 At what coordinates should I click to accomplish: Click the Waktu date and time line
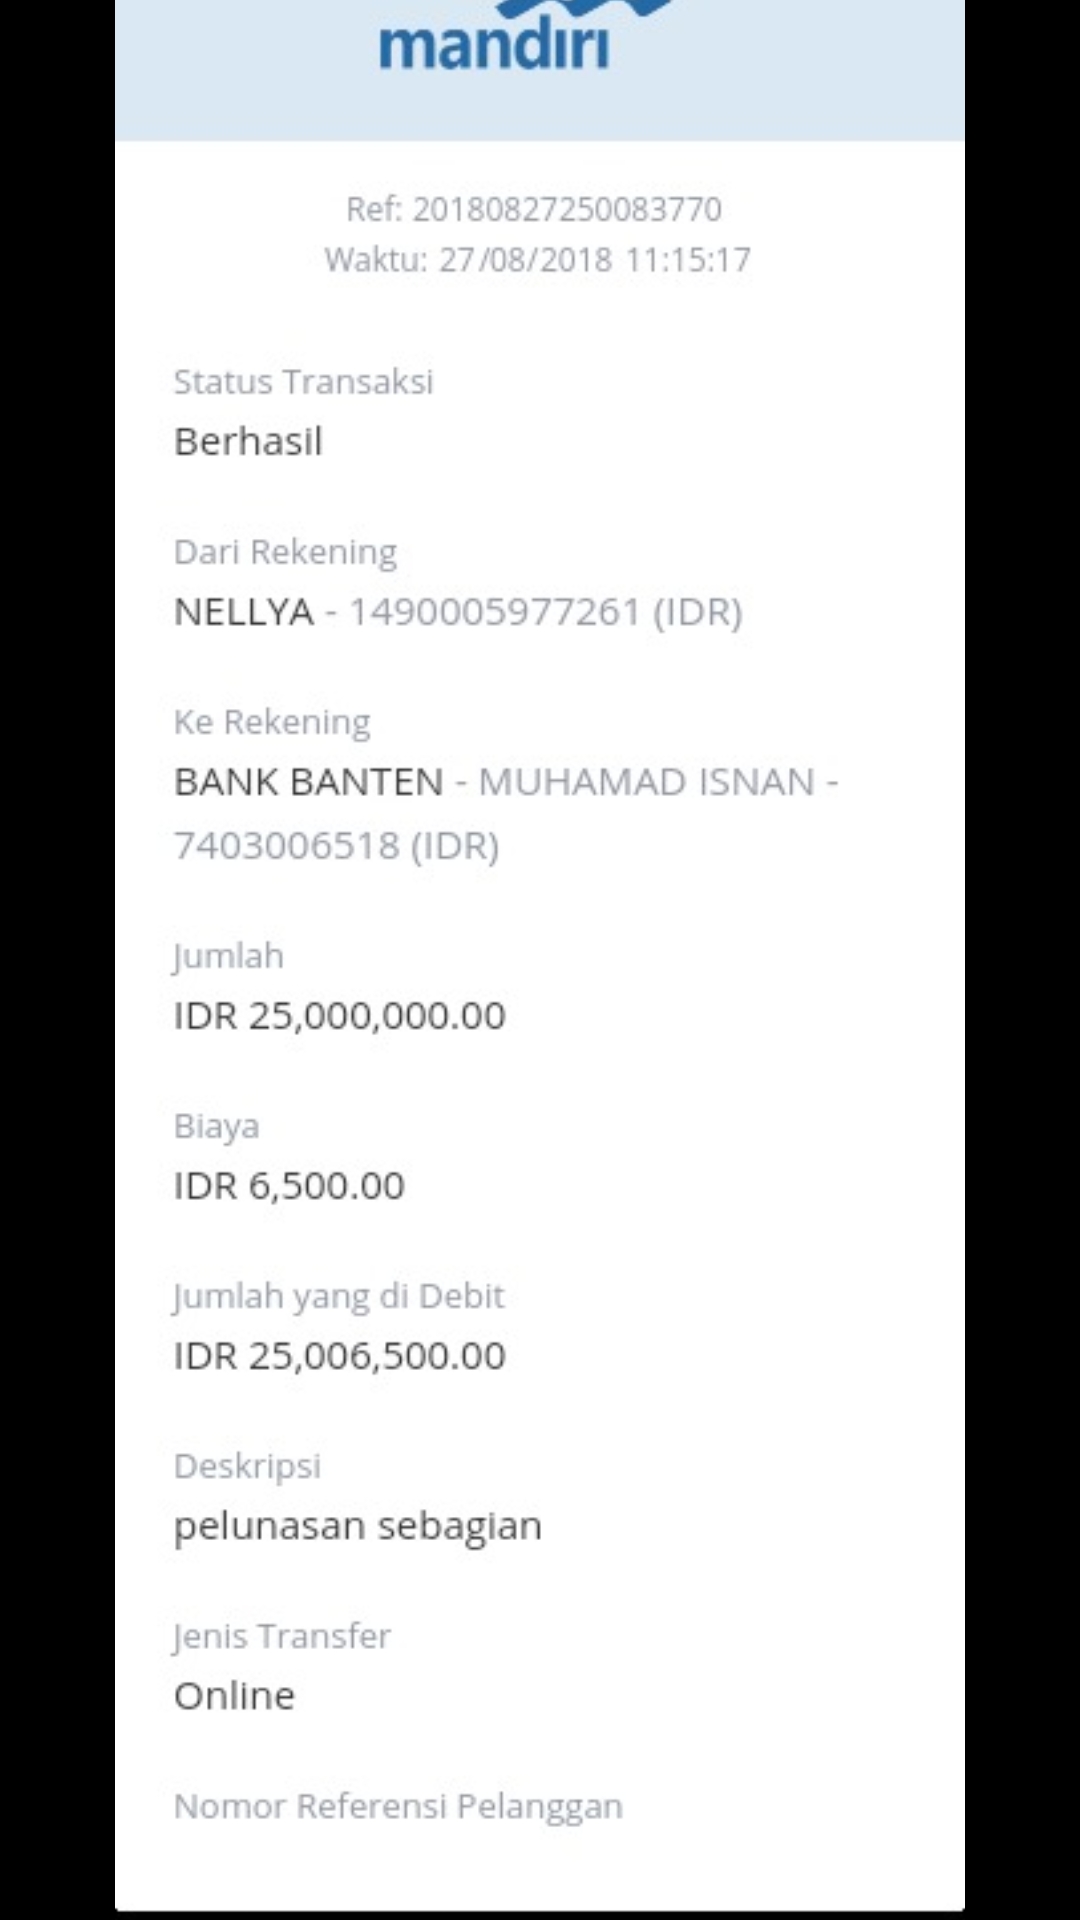tap(537, 260)
